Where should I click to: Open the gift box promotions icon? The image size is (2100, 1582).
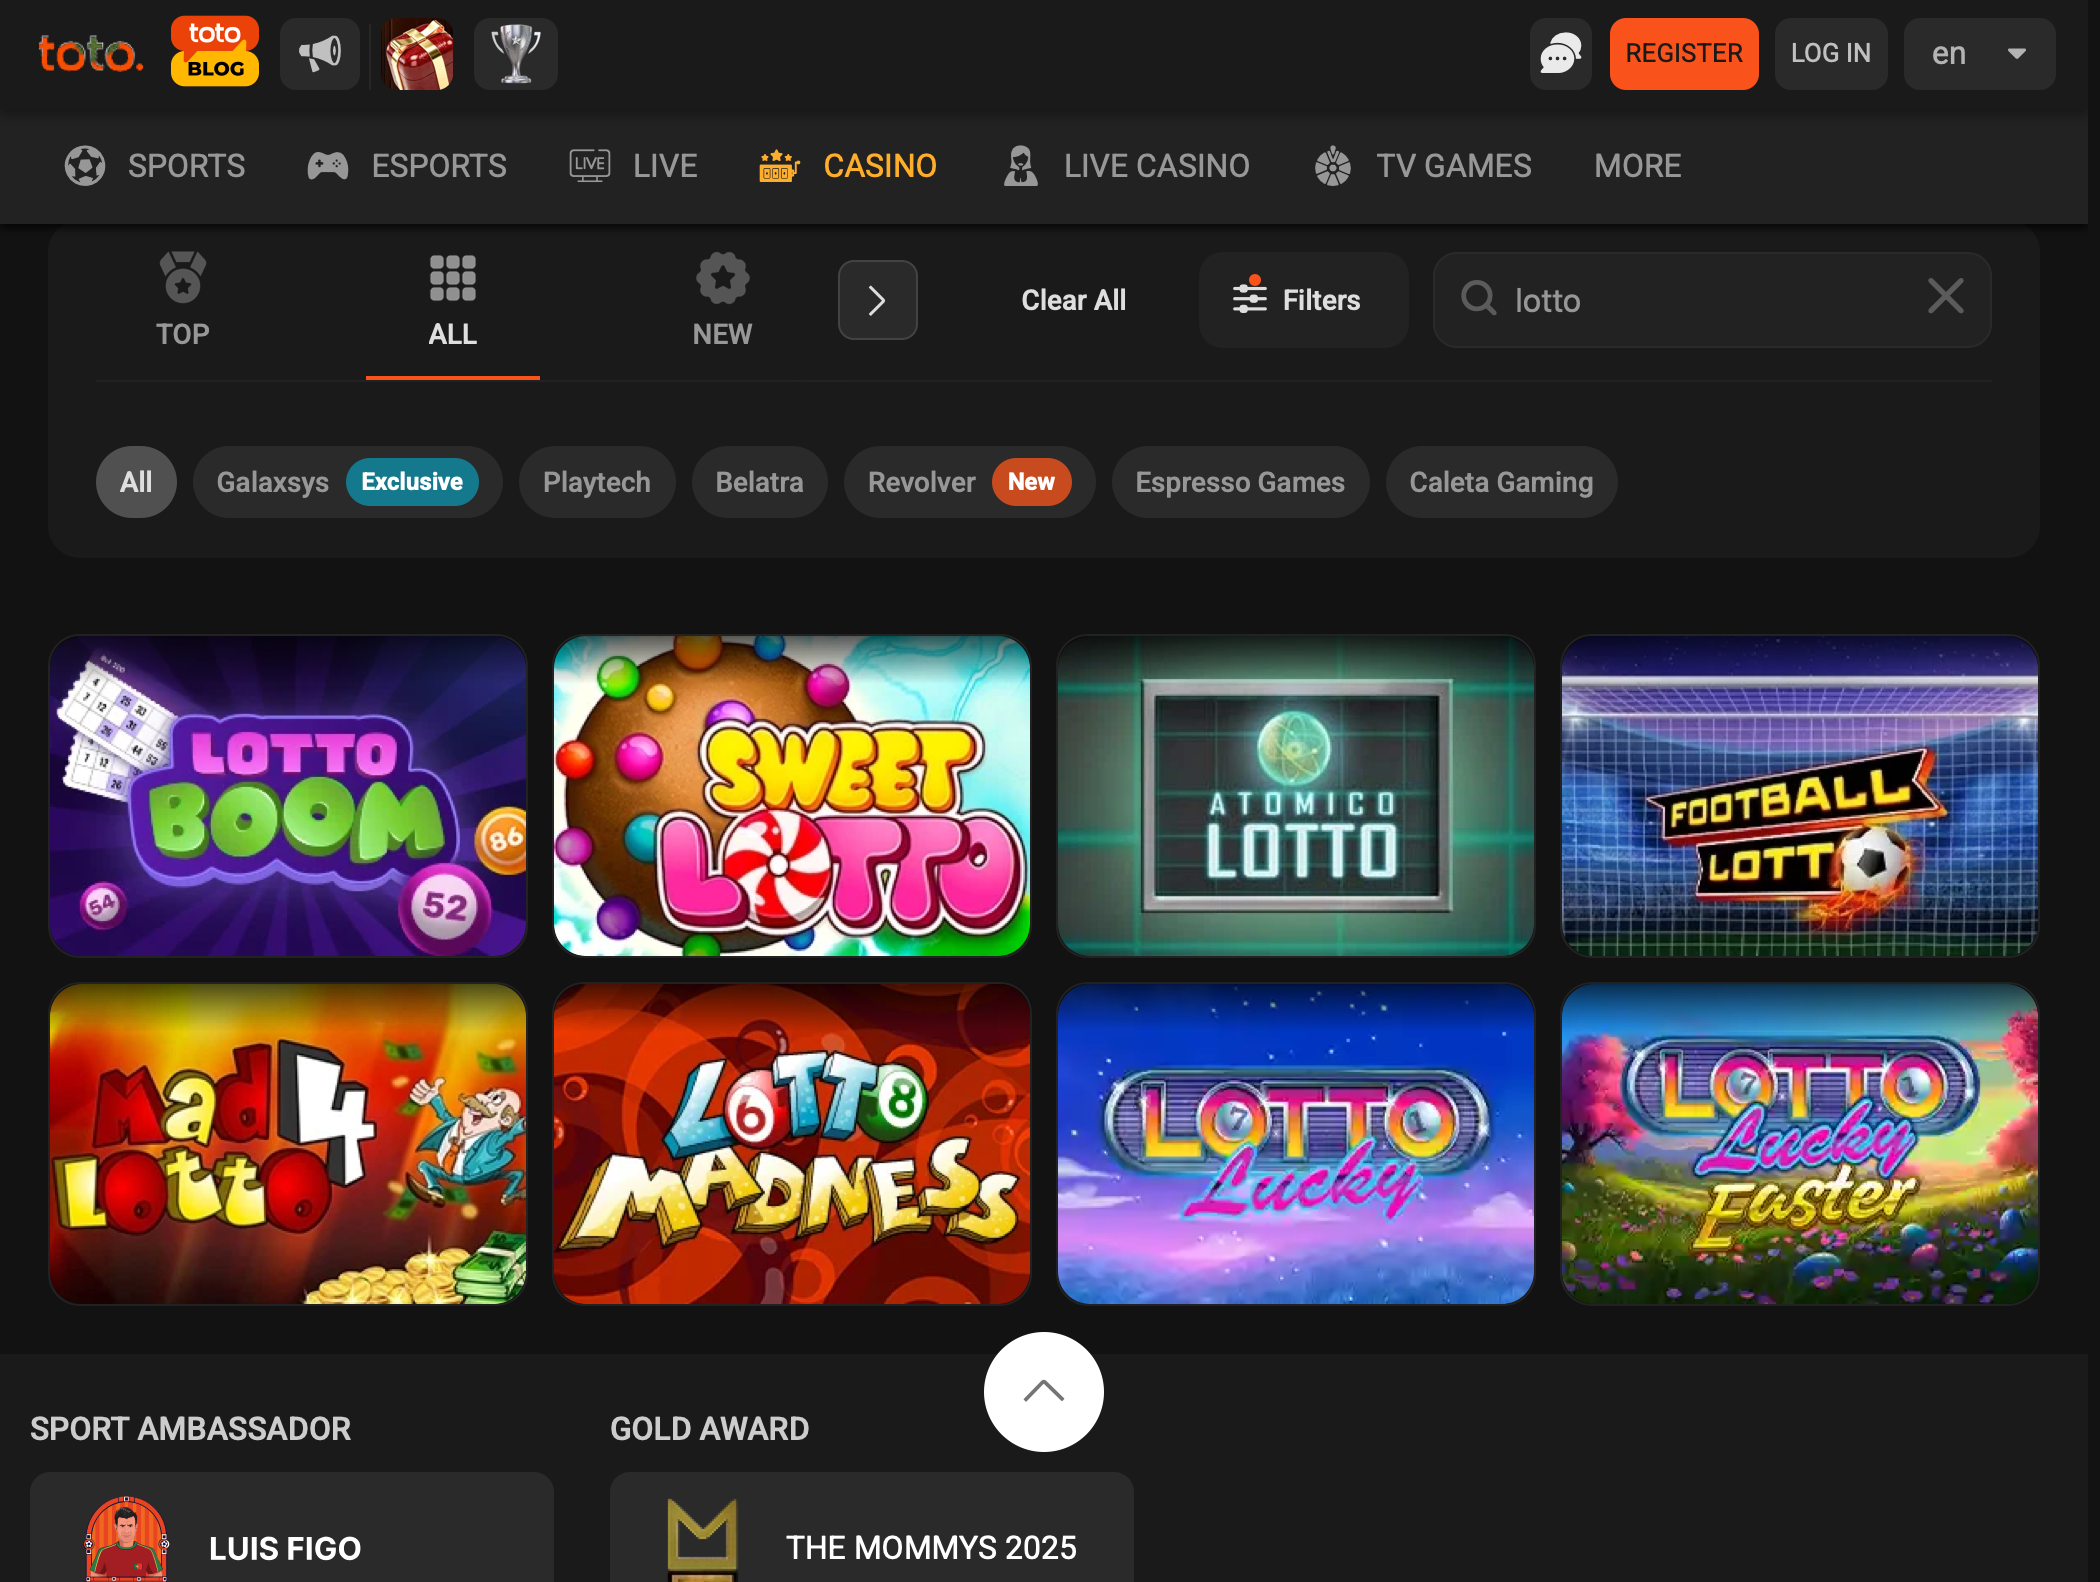click(418, 54)
